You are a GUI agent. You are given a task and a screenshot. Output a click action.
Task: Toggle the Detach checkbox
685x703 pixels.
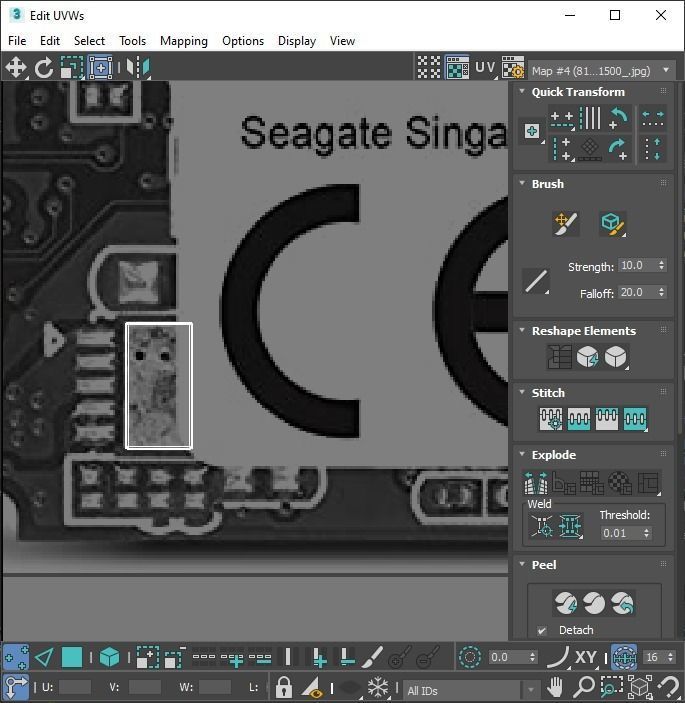[542, 630]
